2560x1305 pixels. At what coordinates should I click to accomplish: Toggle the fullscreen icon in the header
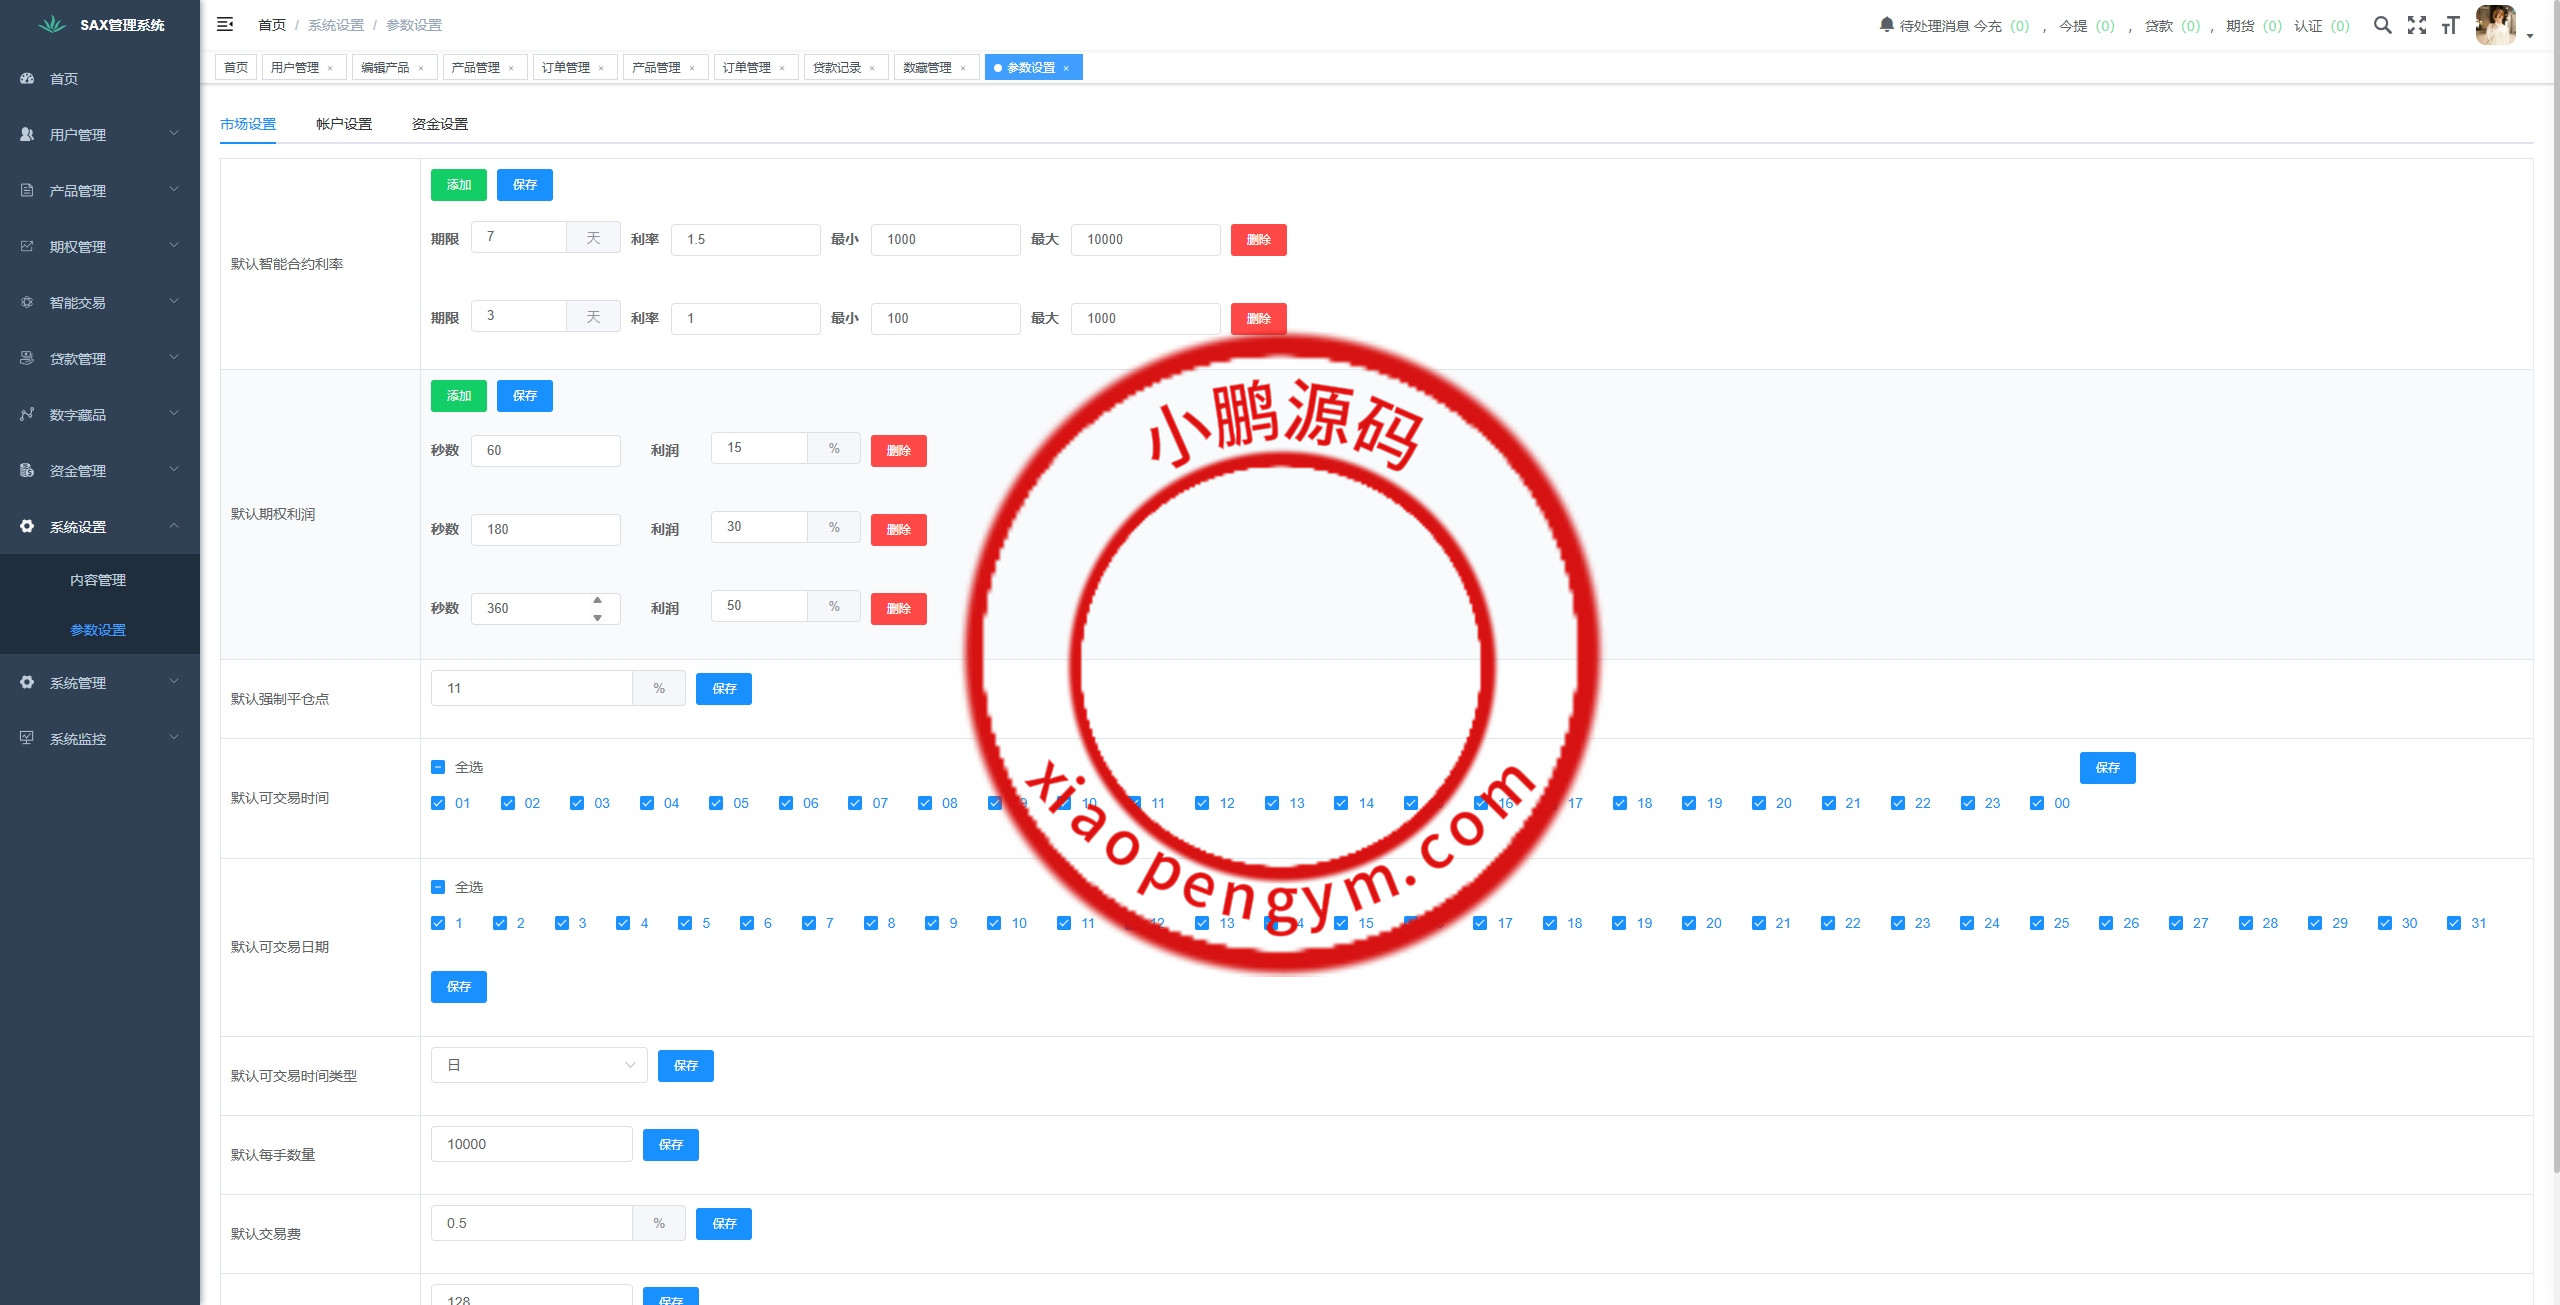(2417, 25)
